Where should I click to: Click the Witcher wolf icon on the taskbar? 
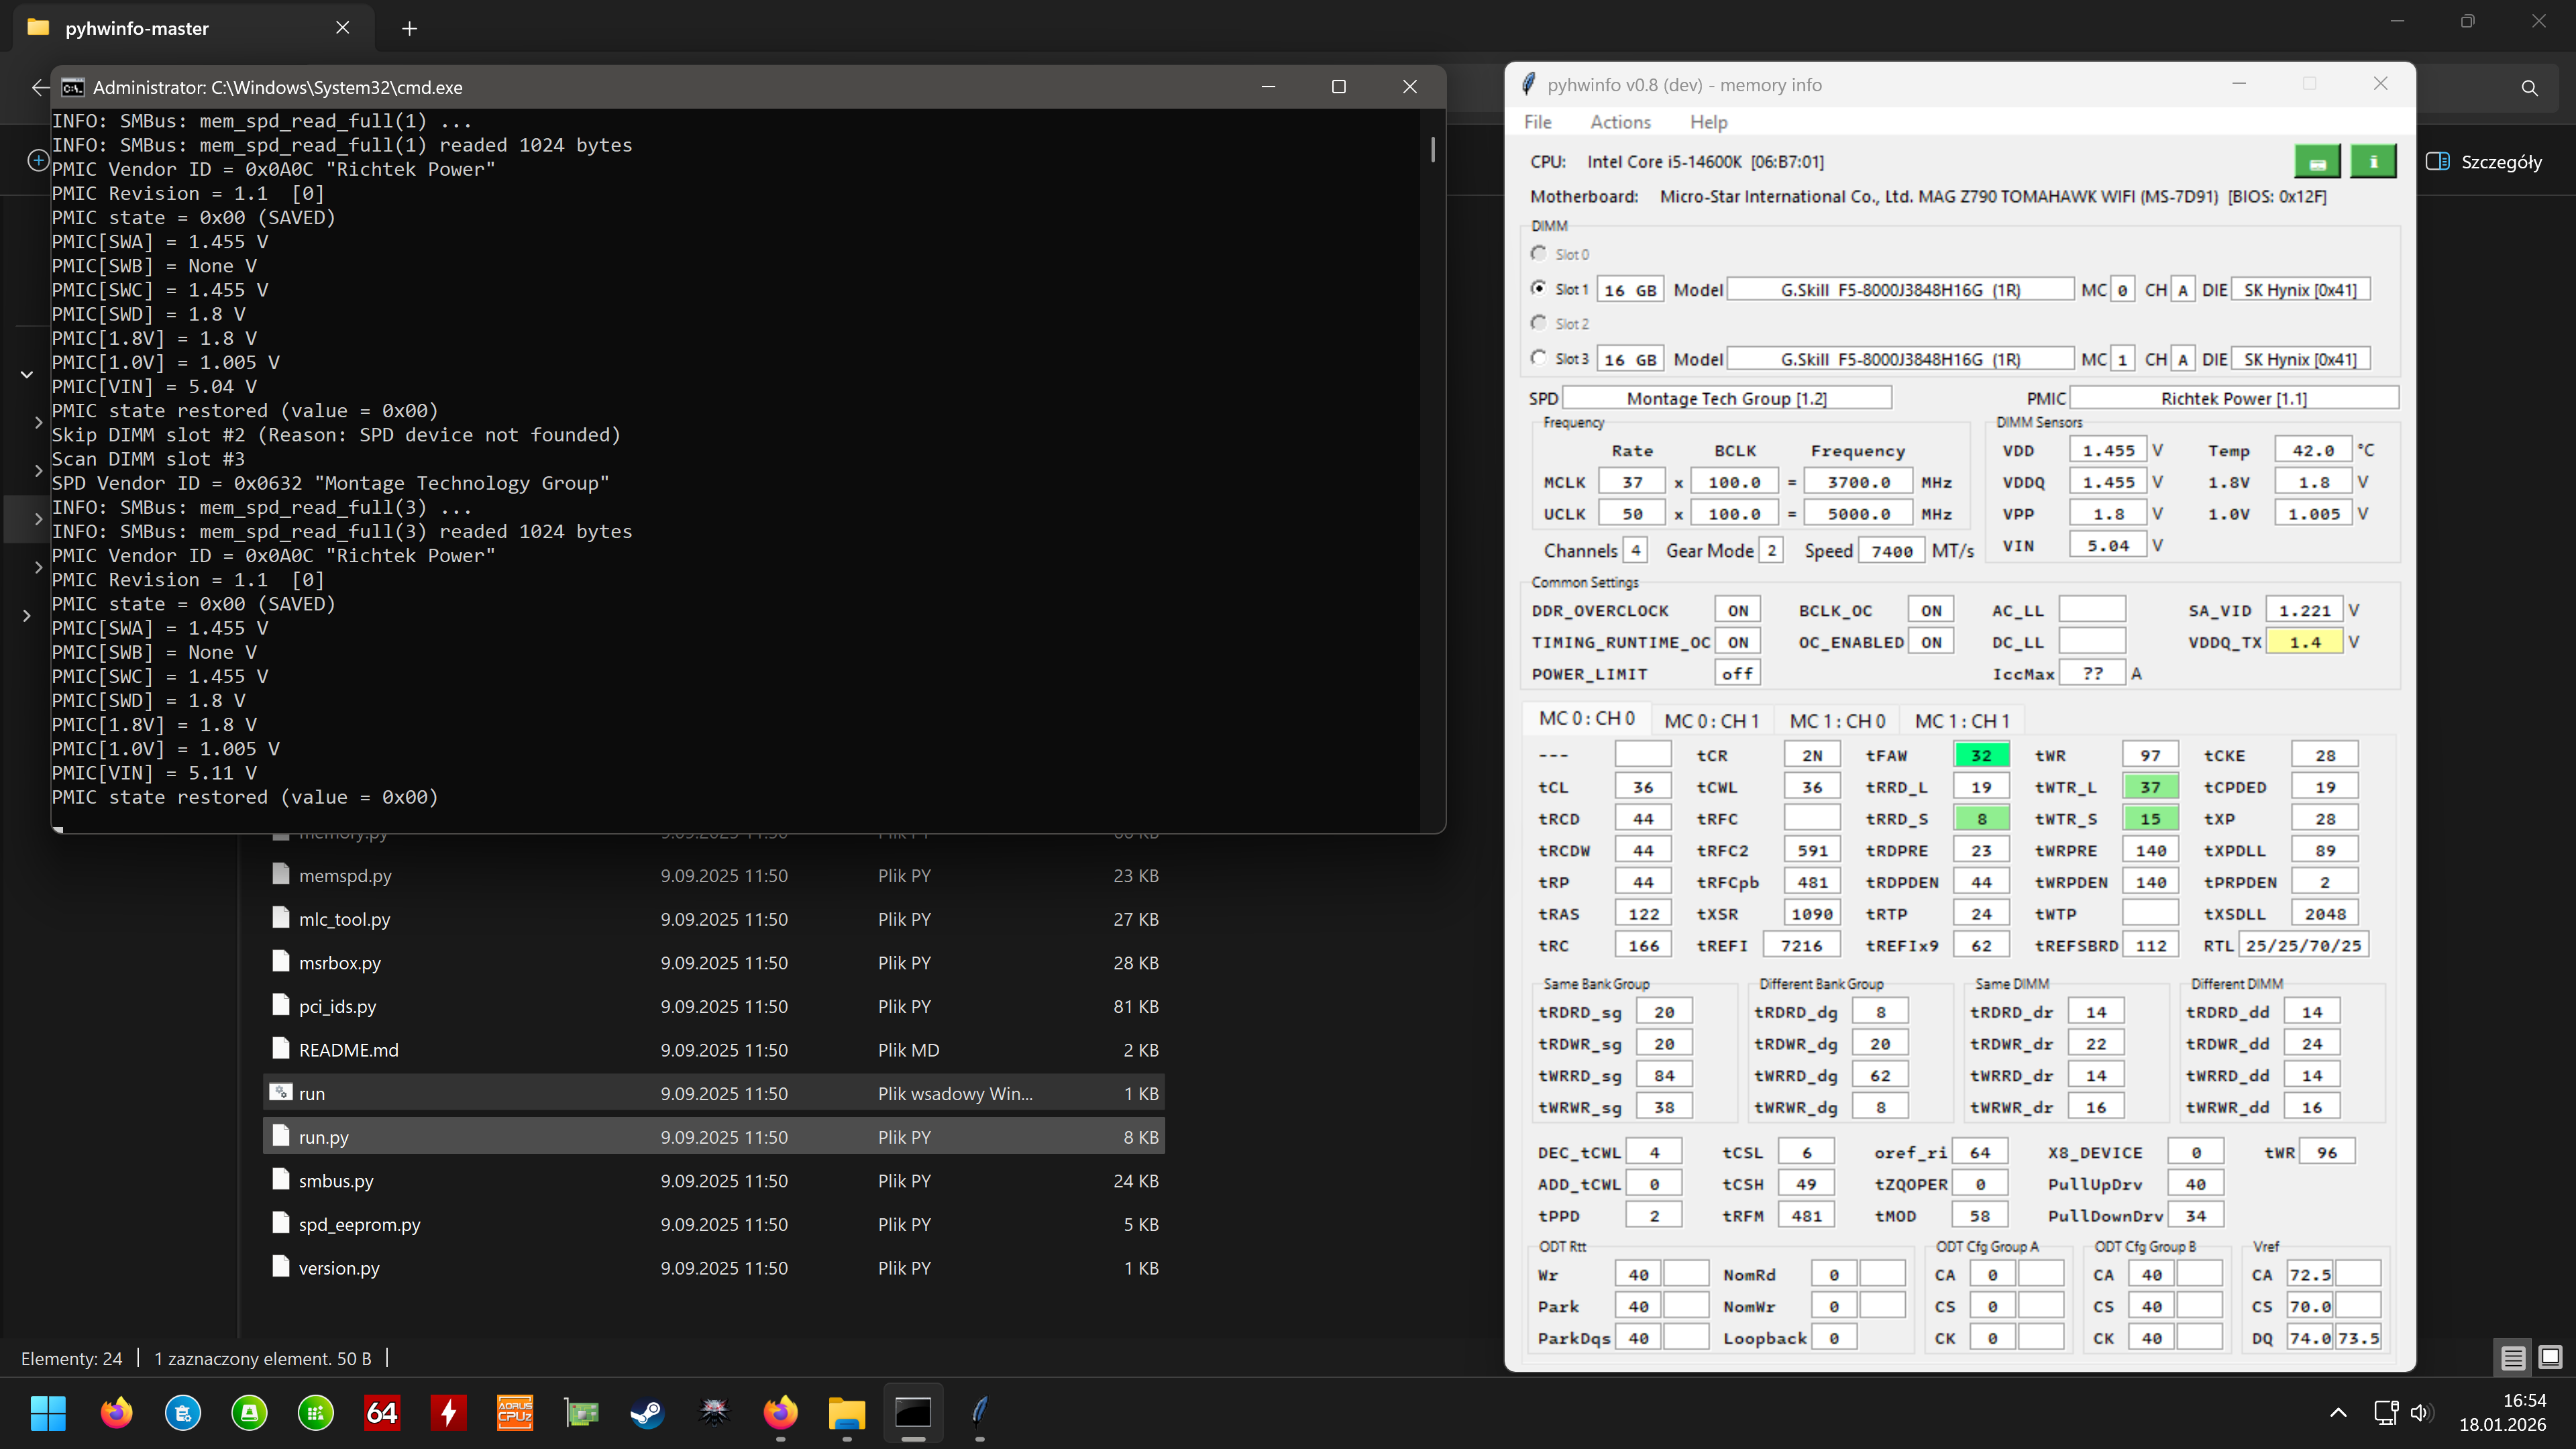[714, 1412]
